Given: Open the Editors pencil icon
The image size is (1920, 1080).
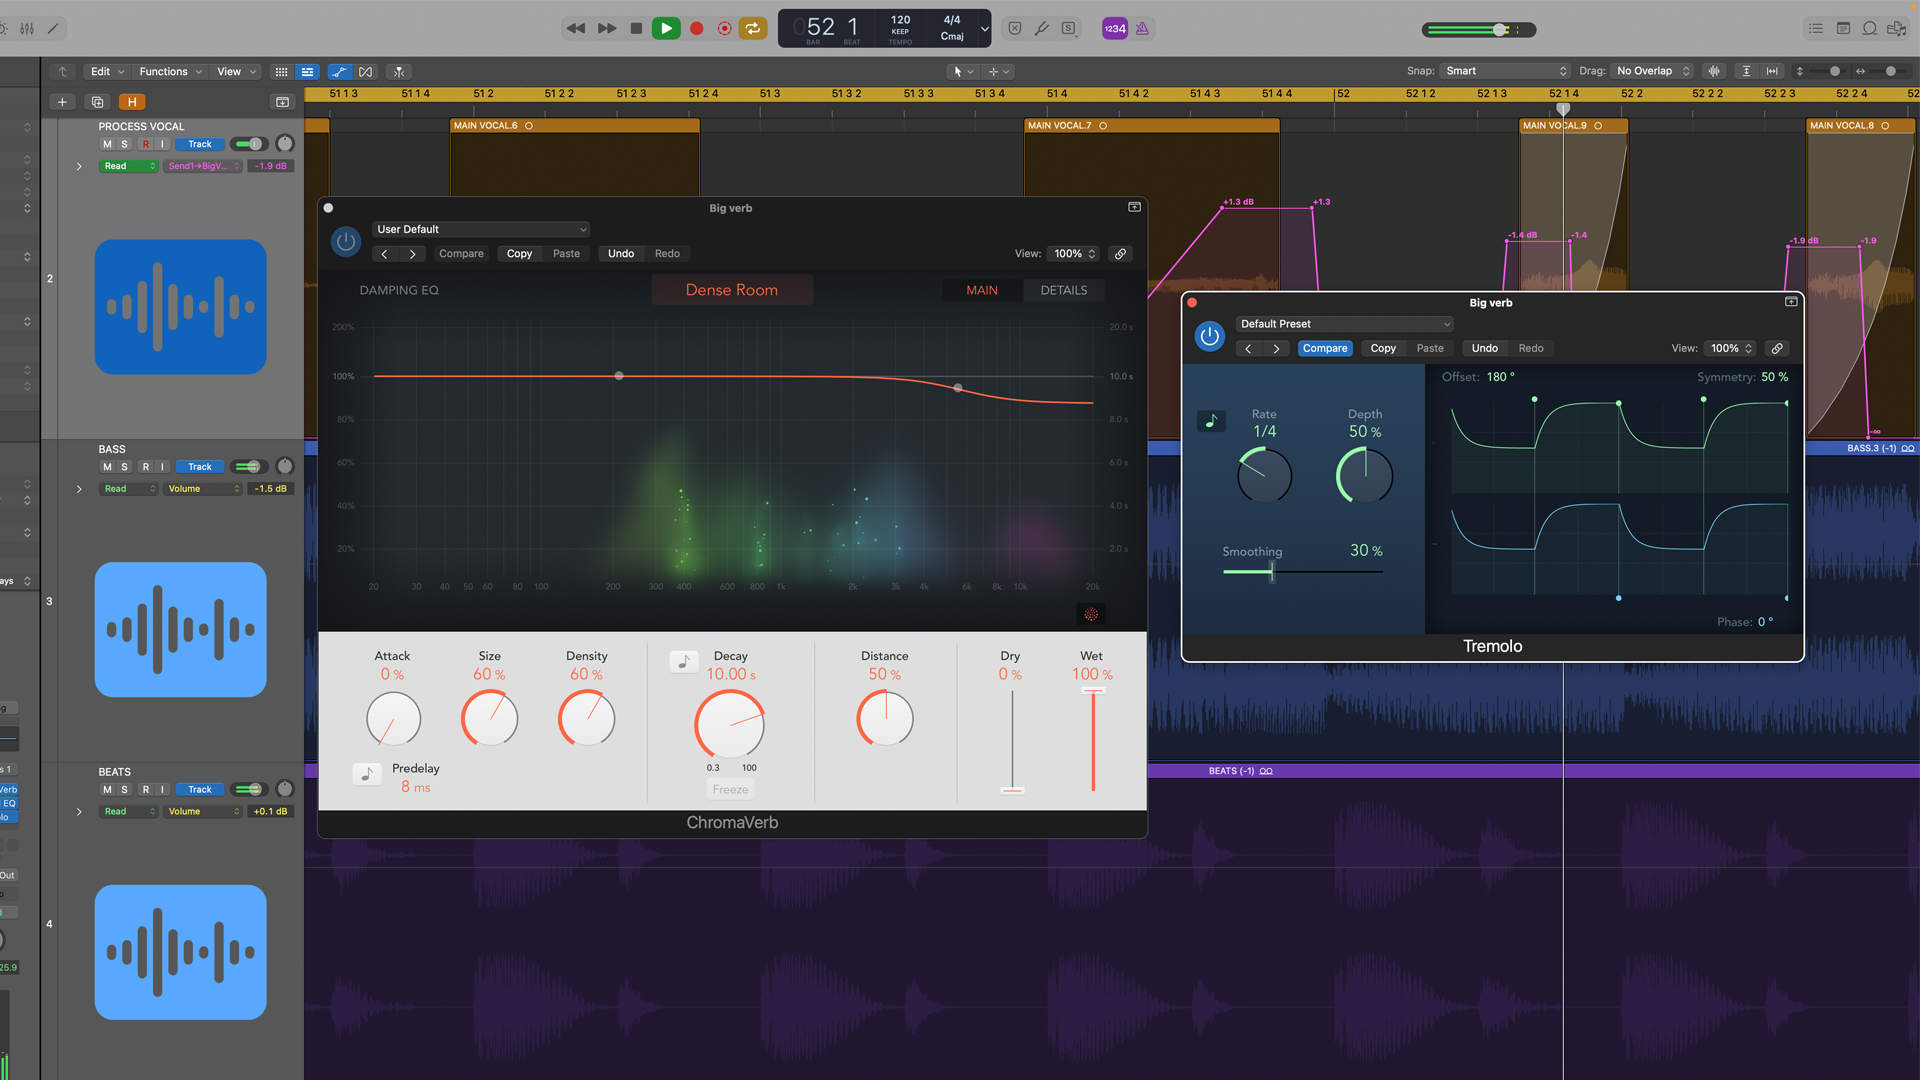Looking at the screenshot, I should tap(53, 28).
